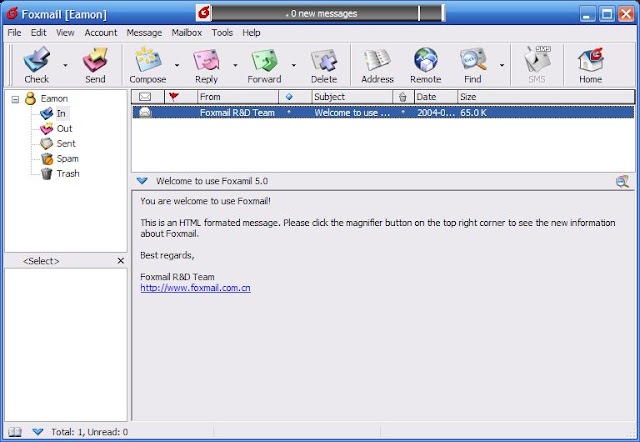
Task: Click the blue arrow in status bar
Action: click(x=38, y=431)
